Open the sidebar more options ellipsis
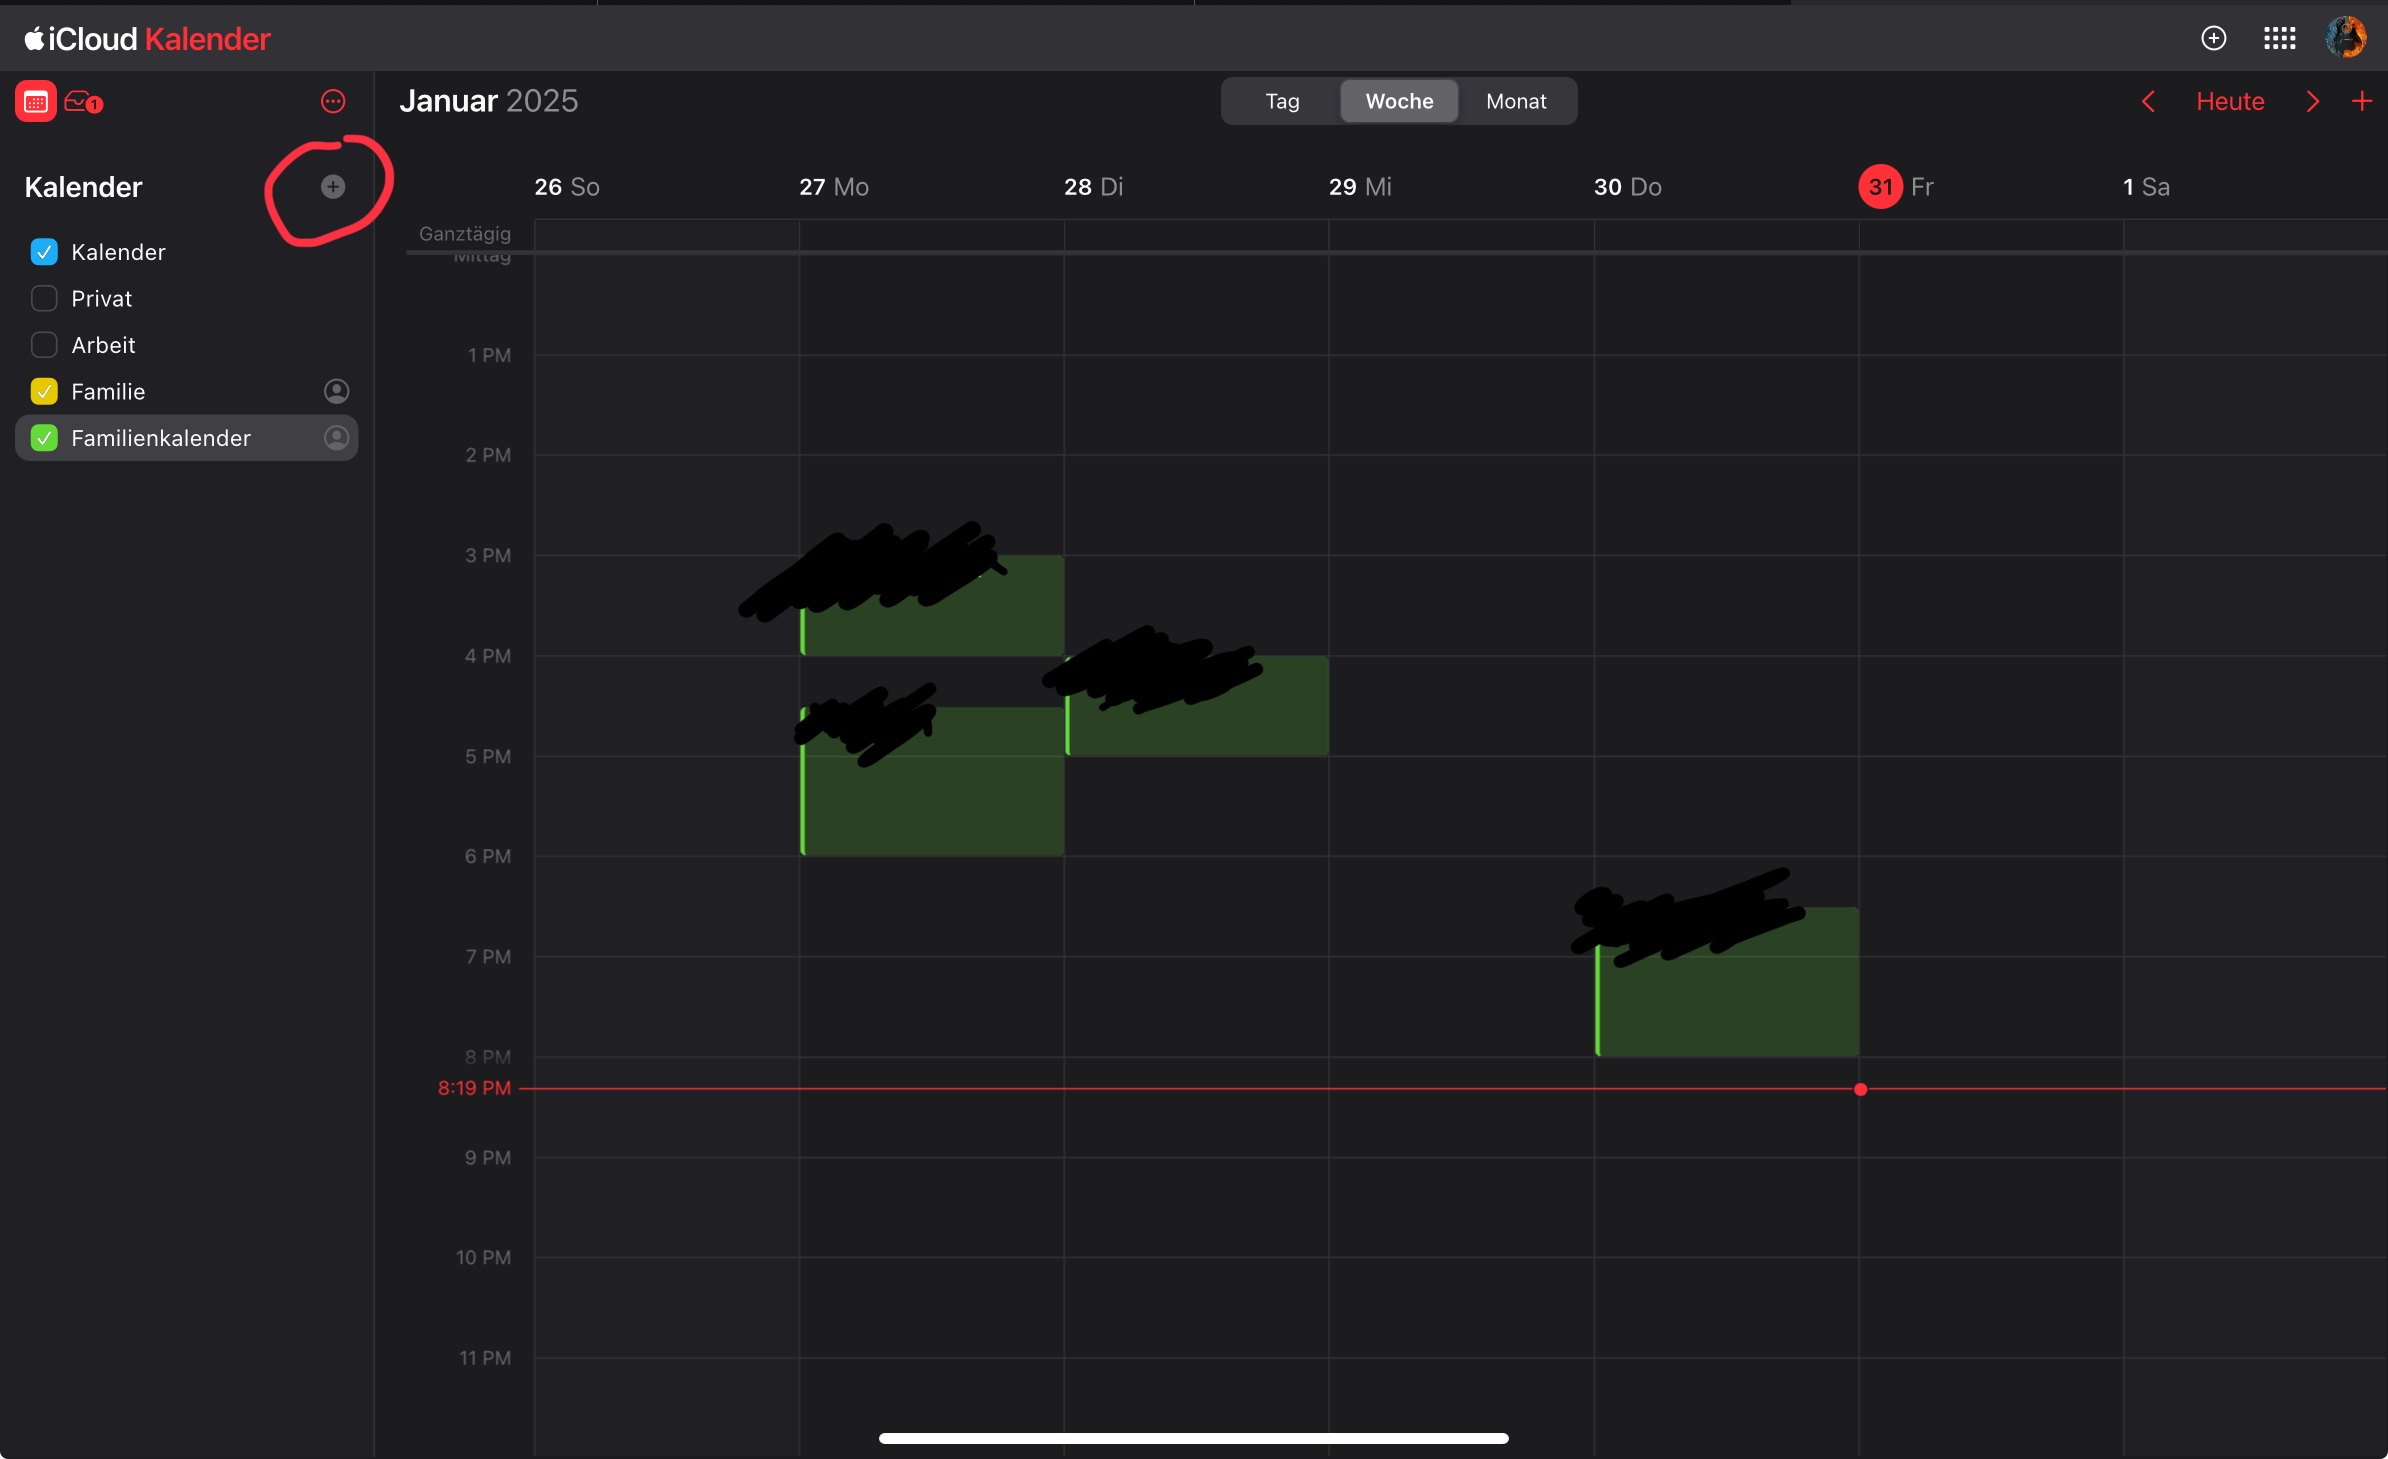 click(x=333, y=101)
